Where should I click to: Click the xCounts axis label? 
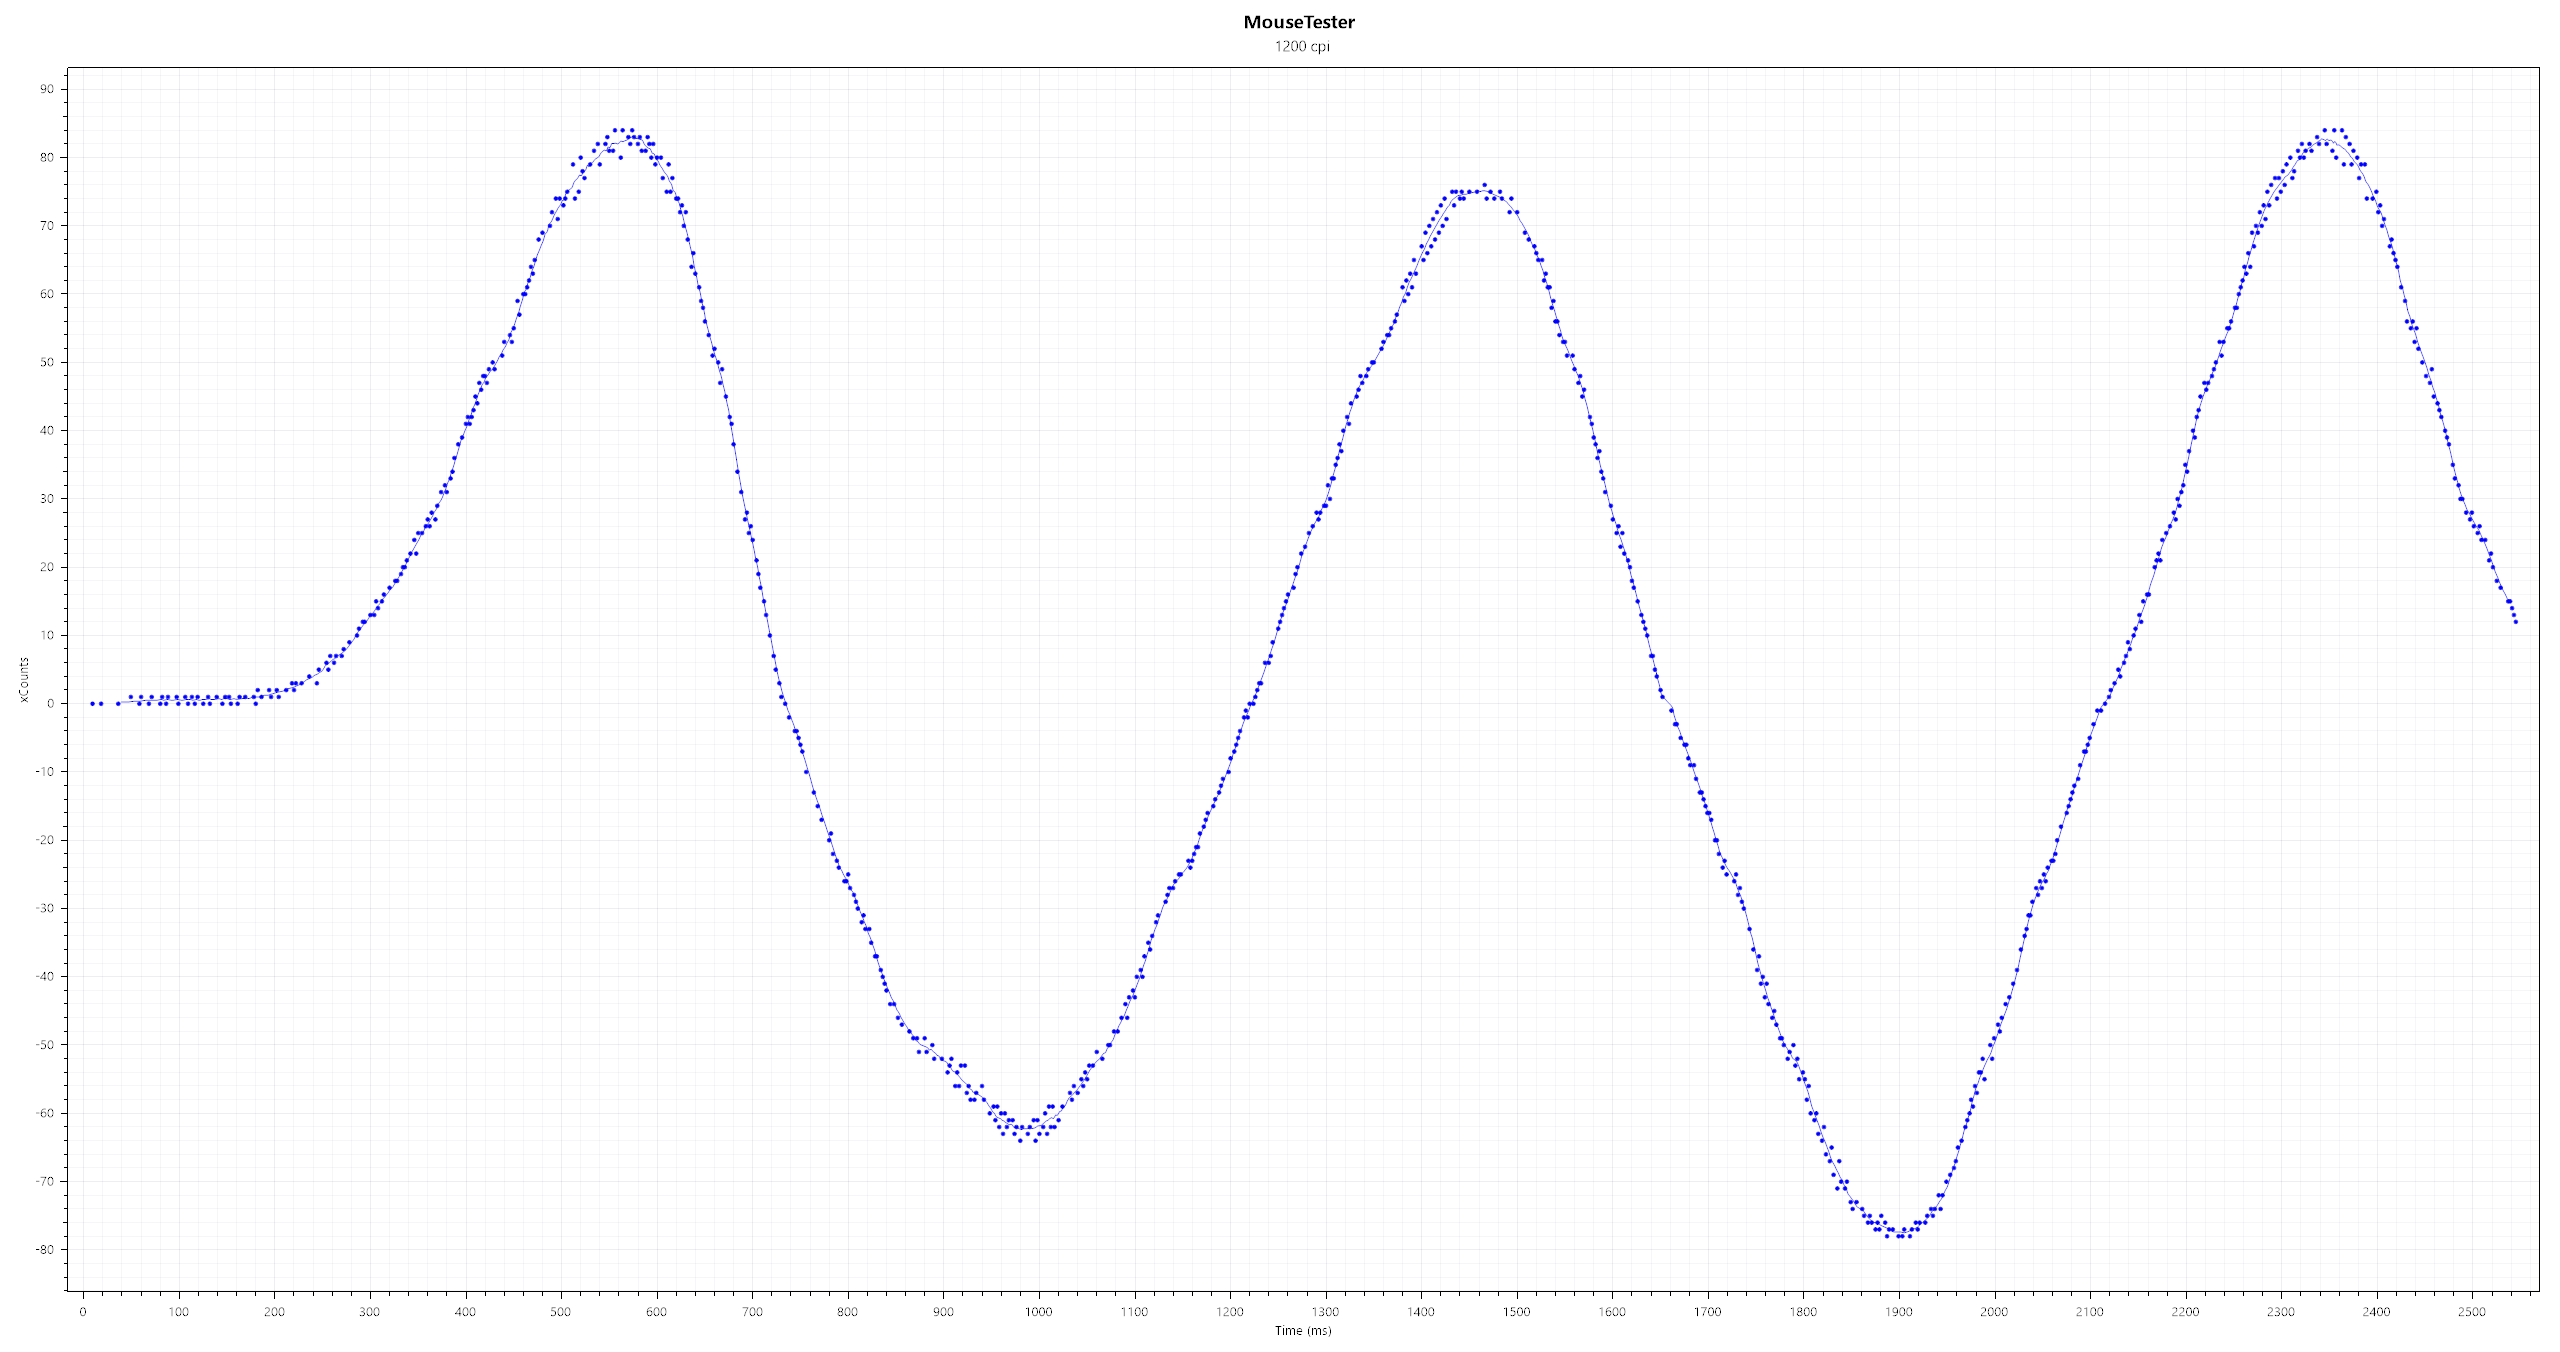[23, 680]
